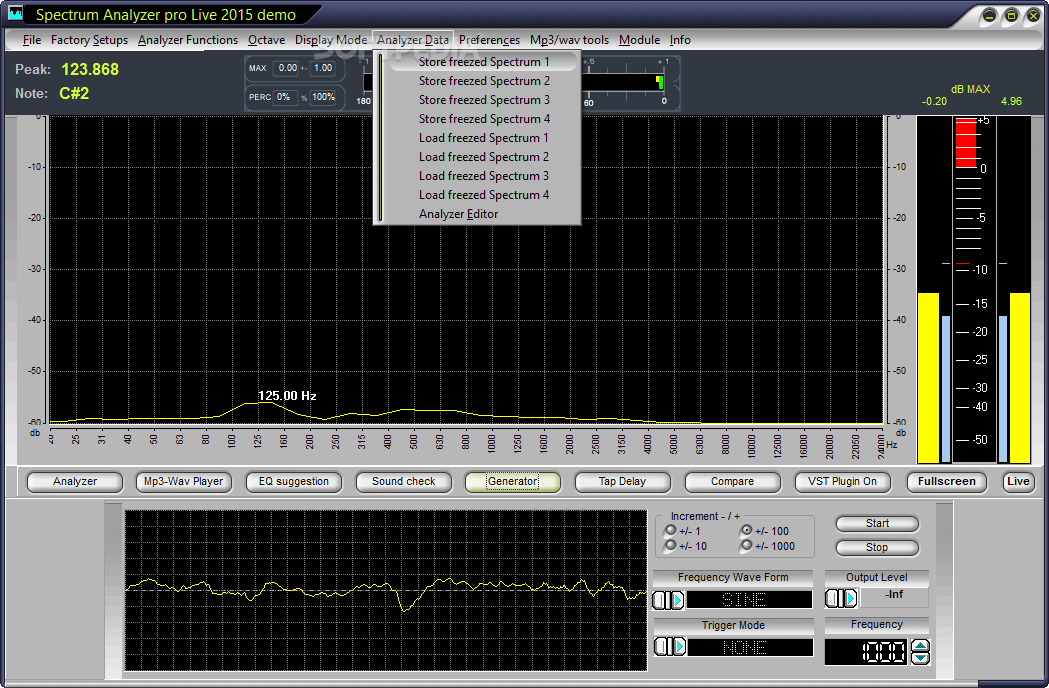This screenshot has height=688, width=1049.
Task: Click the 125.00 Hz peak label on spectrum
Action: point(288,396)
